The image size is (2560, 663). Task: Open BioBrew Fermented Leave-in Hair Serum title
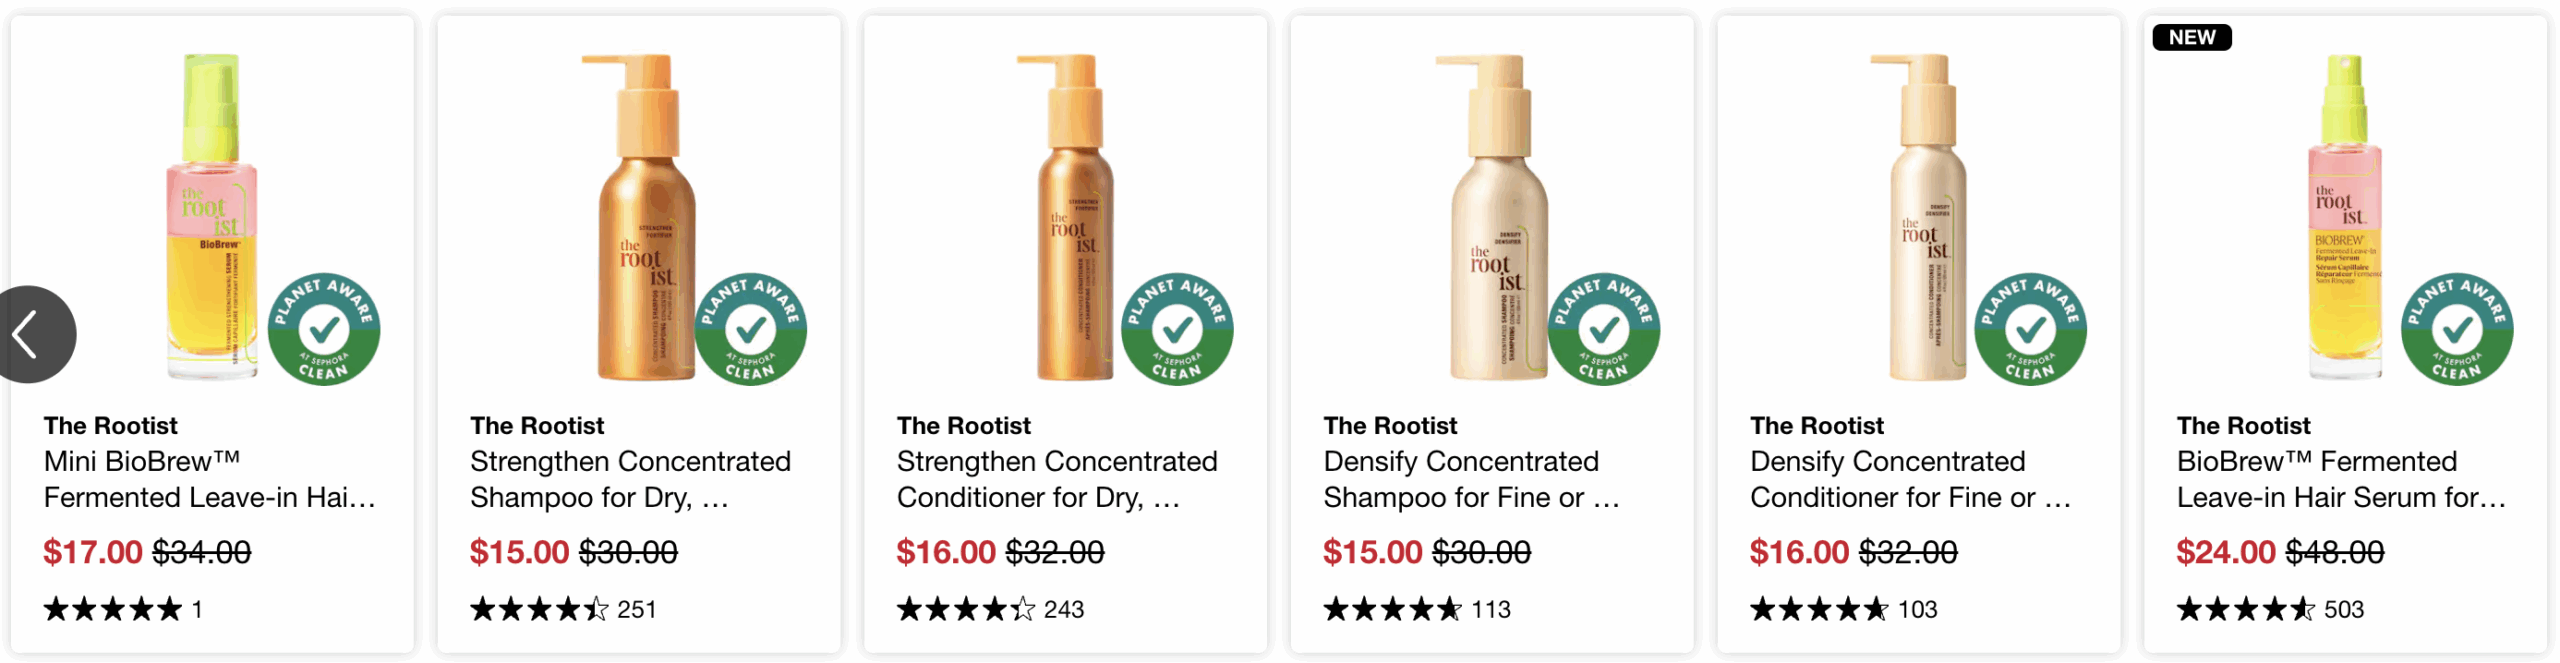coord(2342,479)
